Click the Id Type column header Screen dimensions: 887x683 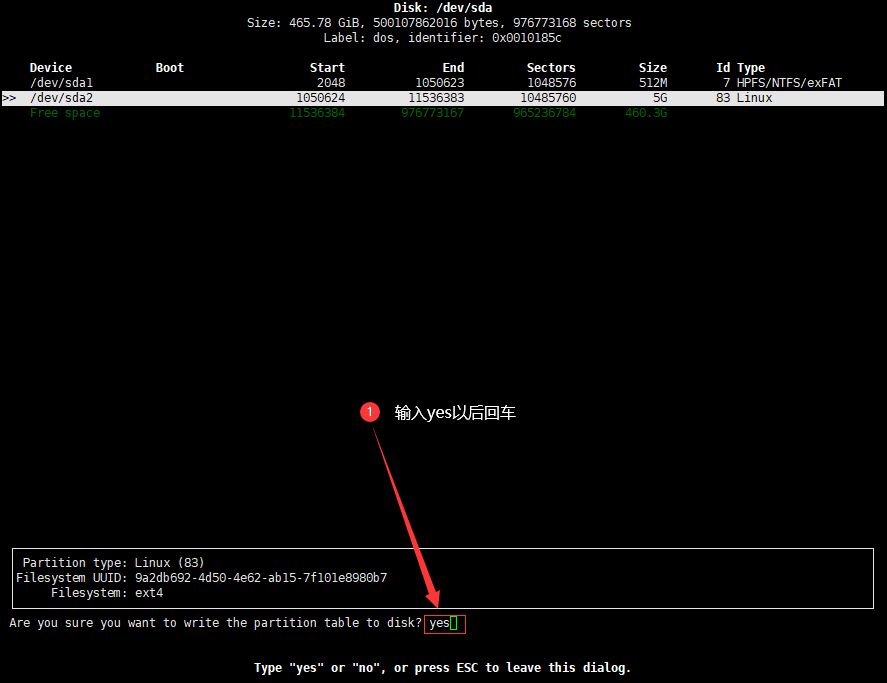[x=740, y=68]
